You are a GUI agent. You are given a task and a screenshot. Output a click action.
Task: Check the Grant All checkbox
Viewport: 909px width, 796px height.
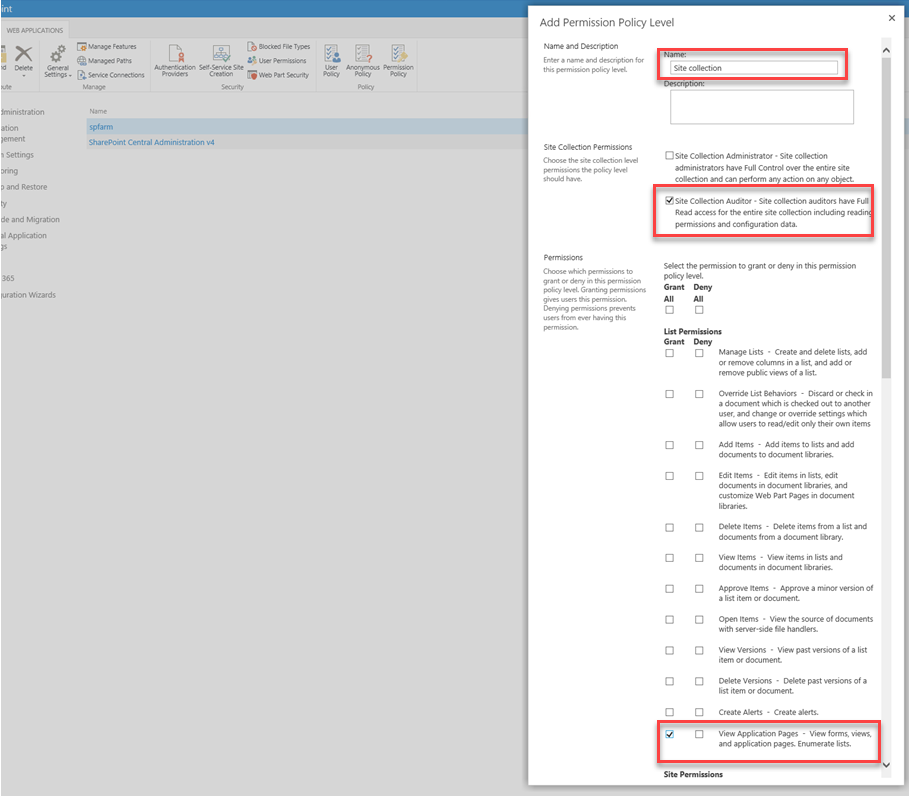[x=670, y=310]
